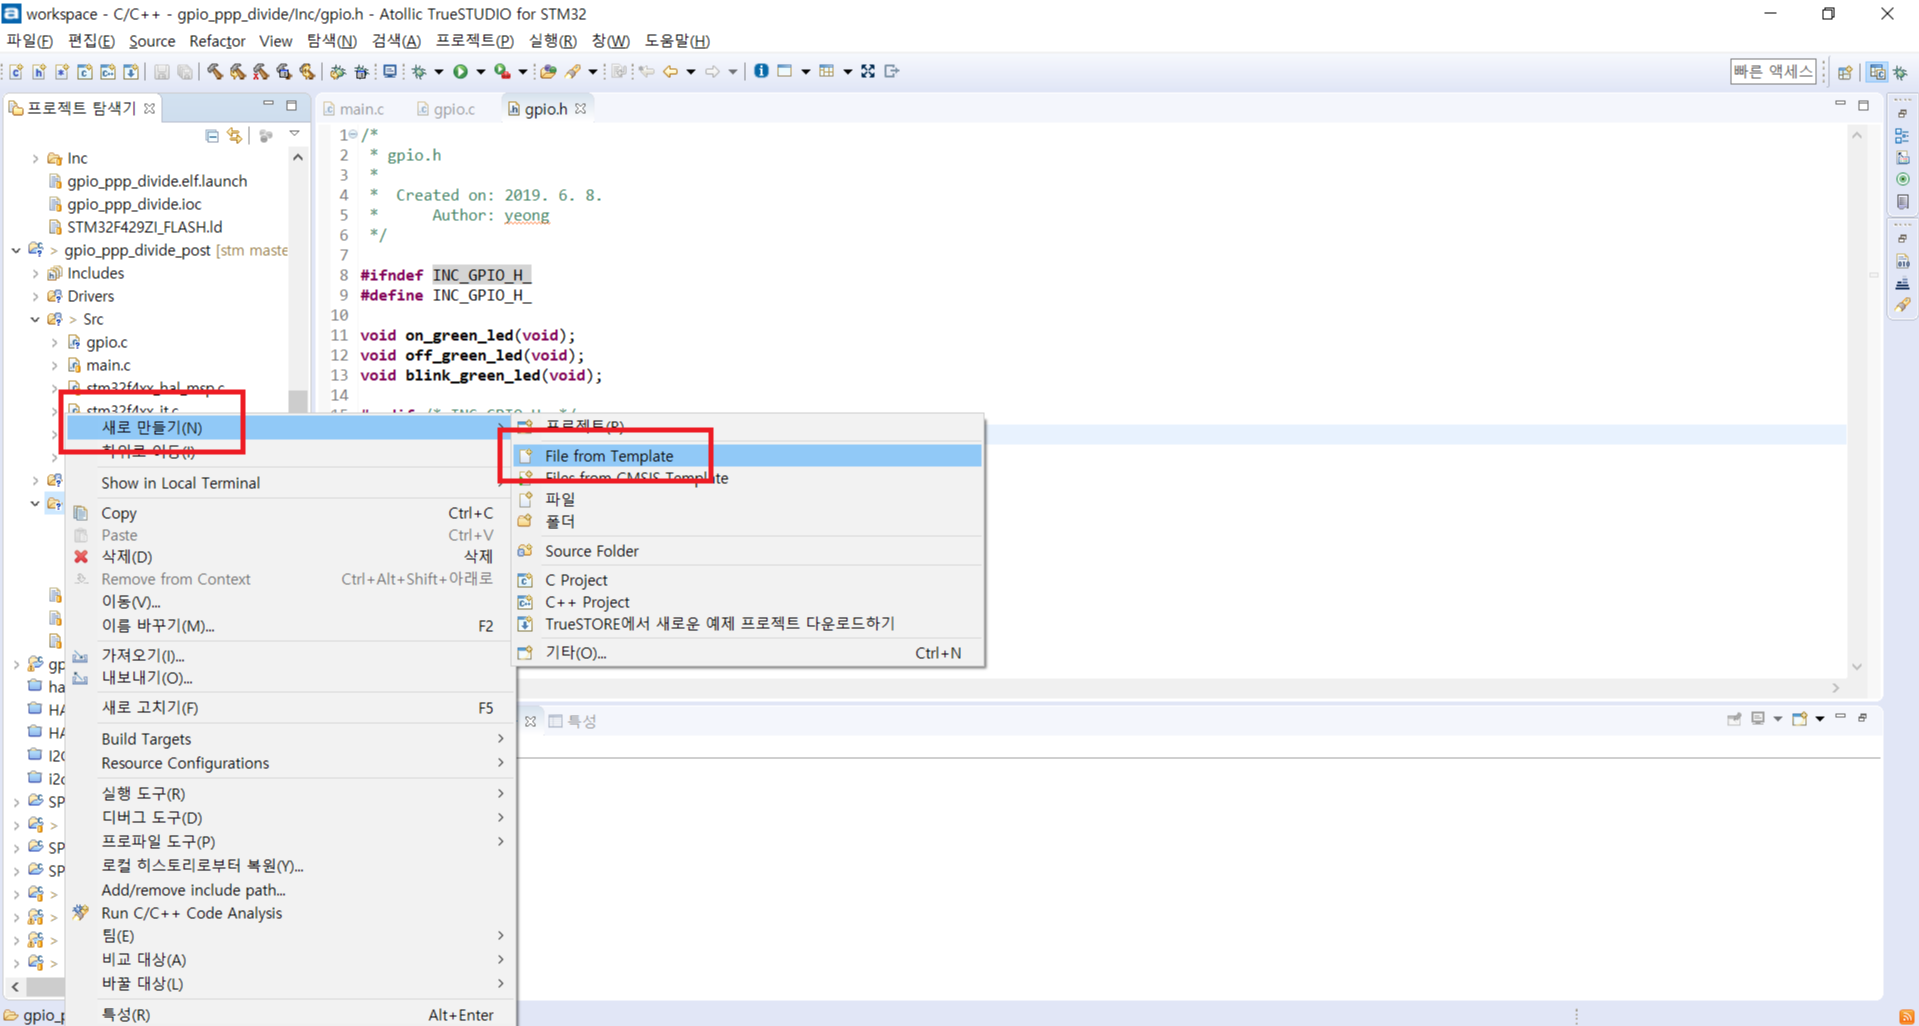
Task: Expand the Inc folder in project tree
Action: coord(36,158)
